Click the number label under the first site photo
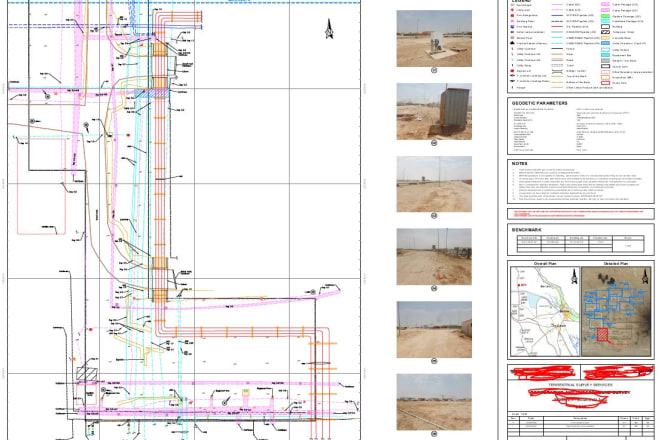The width and height of the screenshot is (660, 440). click(x=434, y=70)
